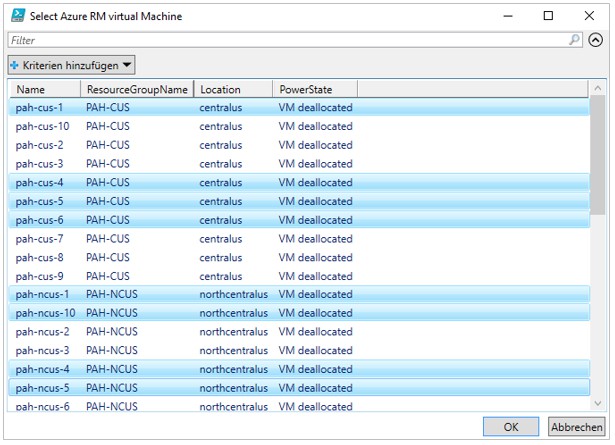615x445 pixels.
Task: Sort by the Location column header
Action: pyautogui.click(x=232, y=89)
